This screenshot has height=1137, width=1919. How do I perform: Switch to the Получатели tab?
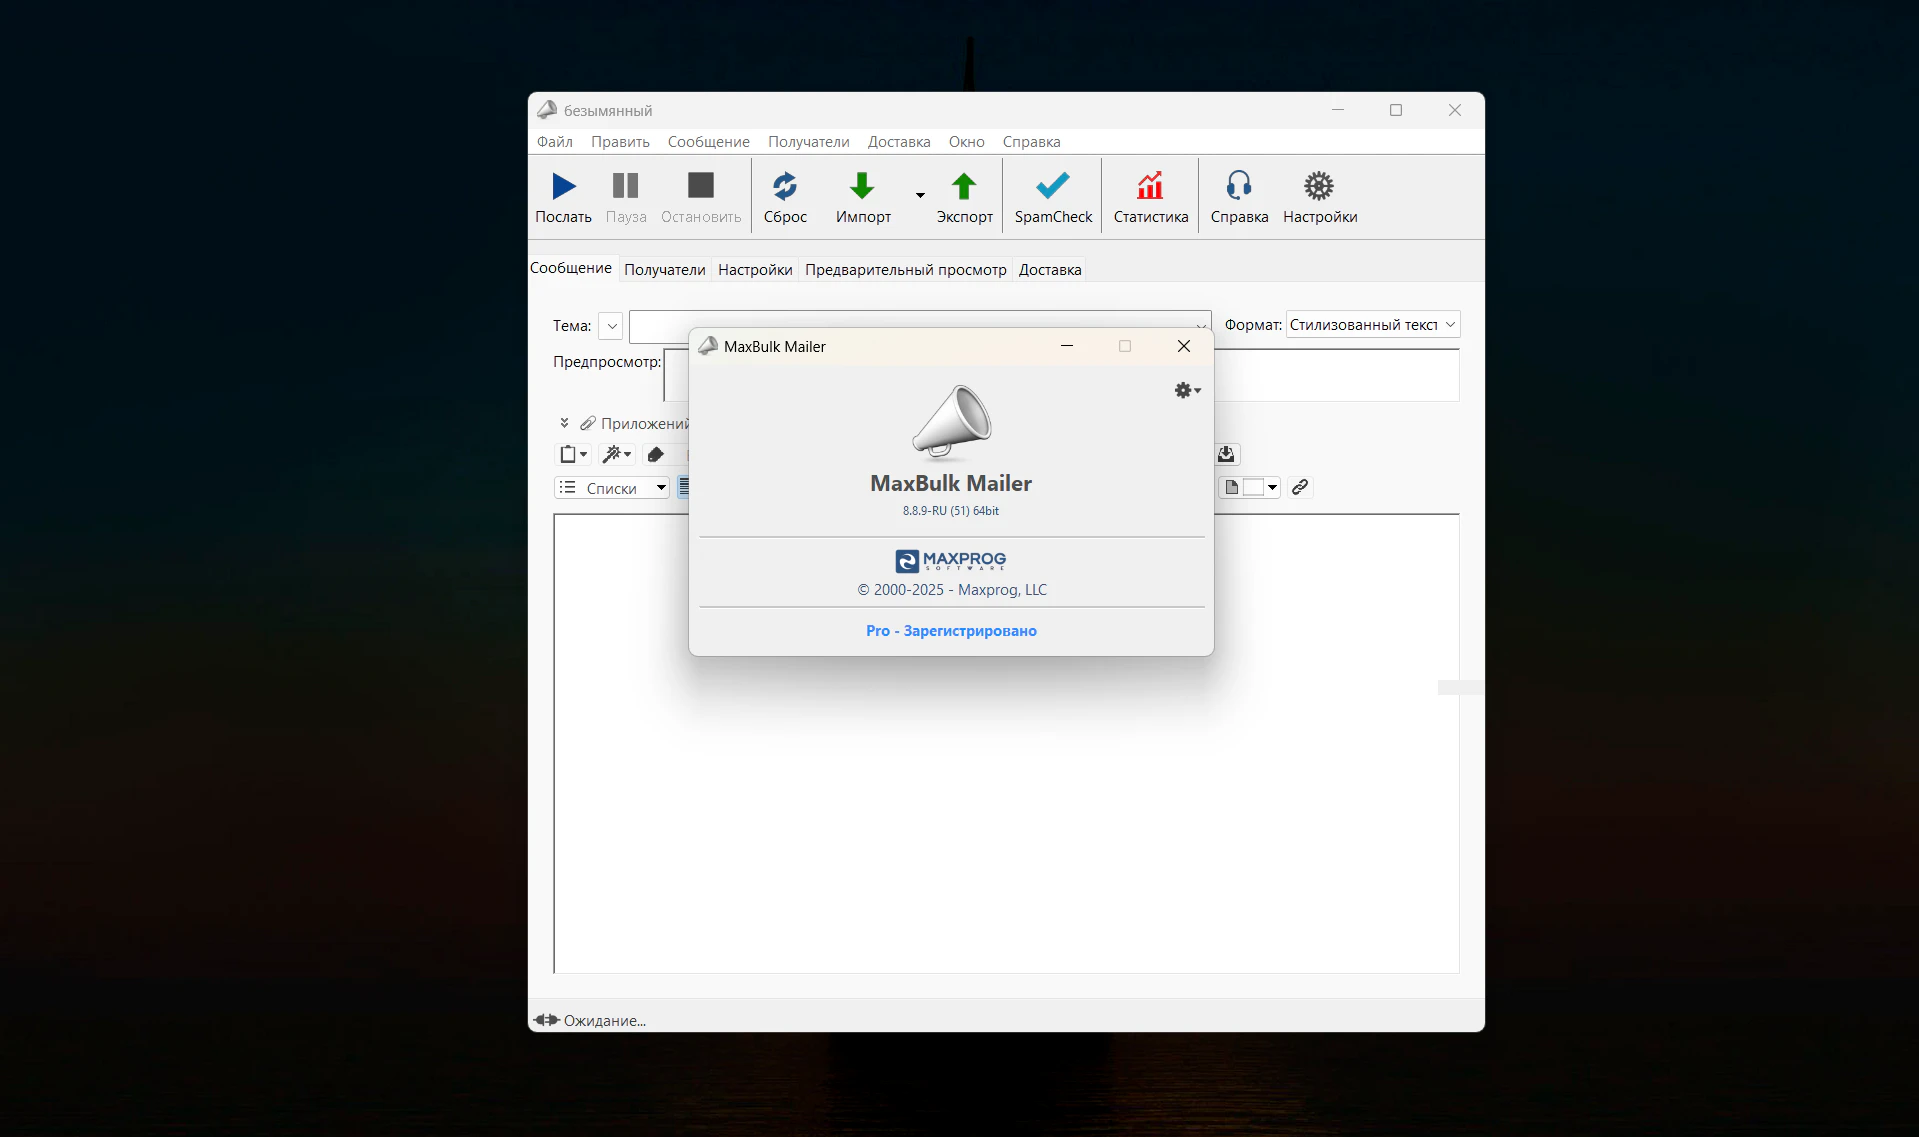click(665, 270)
